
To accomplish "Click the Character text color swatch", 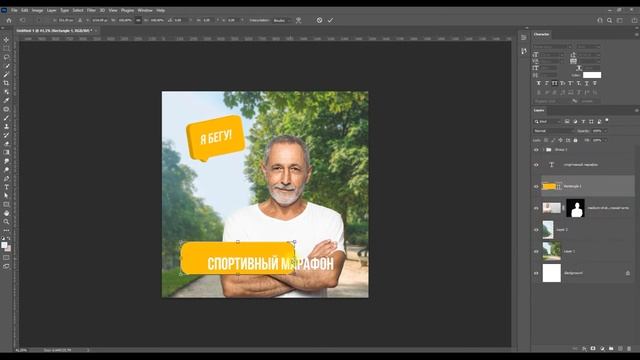I will 592,75.
